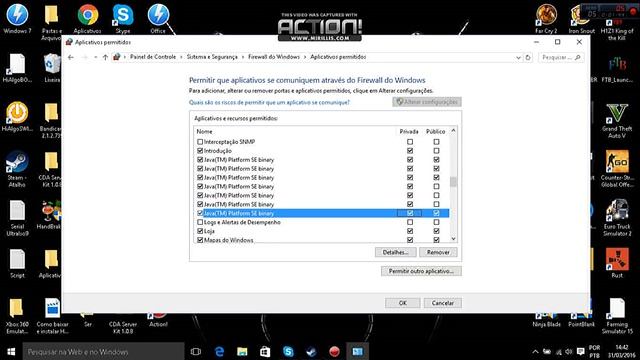Go to Sistema e Segurança breadcrumb
Viewport: 640px width, 360px height.
coord(212,57)
